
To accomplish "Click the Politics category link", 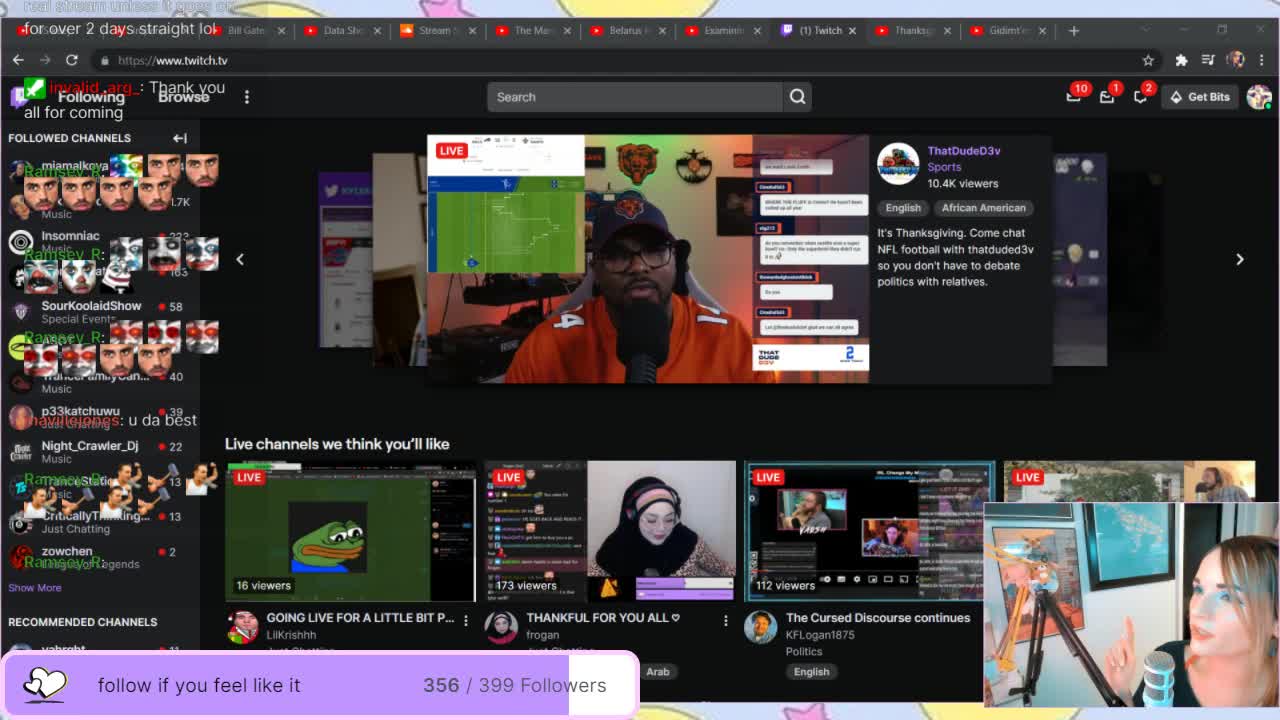I will tap(804, 651).
